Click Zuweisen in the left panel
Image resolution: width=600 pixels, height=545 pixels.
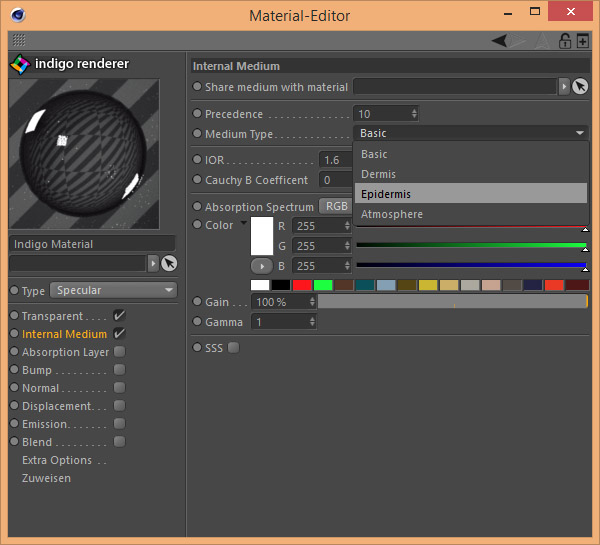(47, 478)
